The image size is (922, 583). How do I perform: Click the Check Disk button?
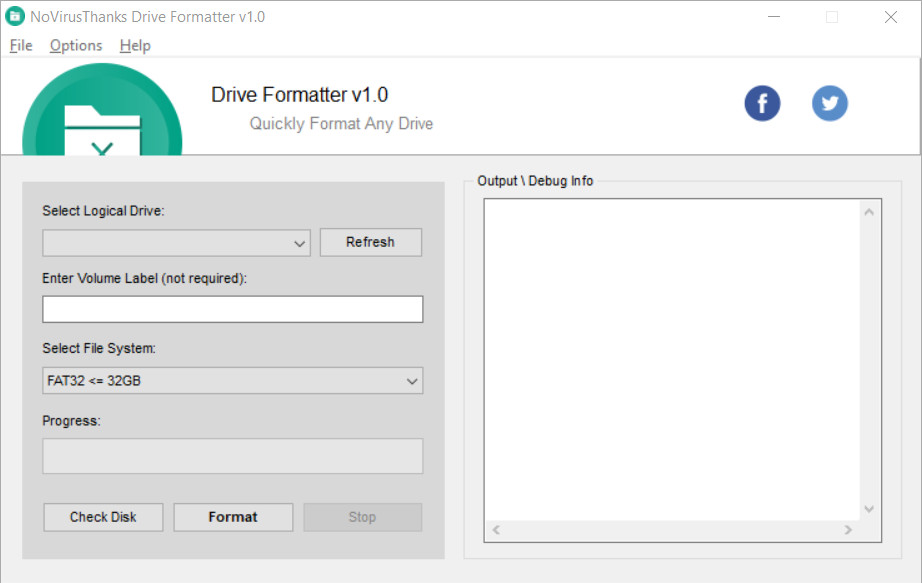103,517
